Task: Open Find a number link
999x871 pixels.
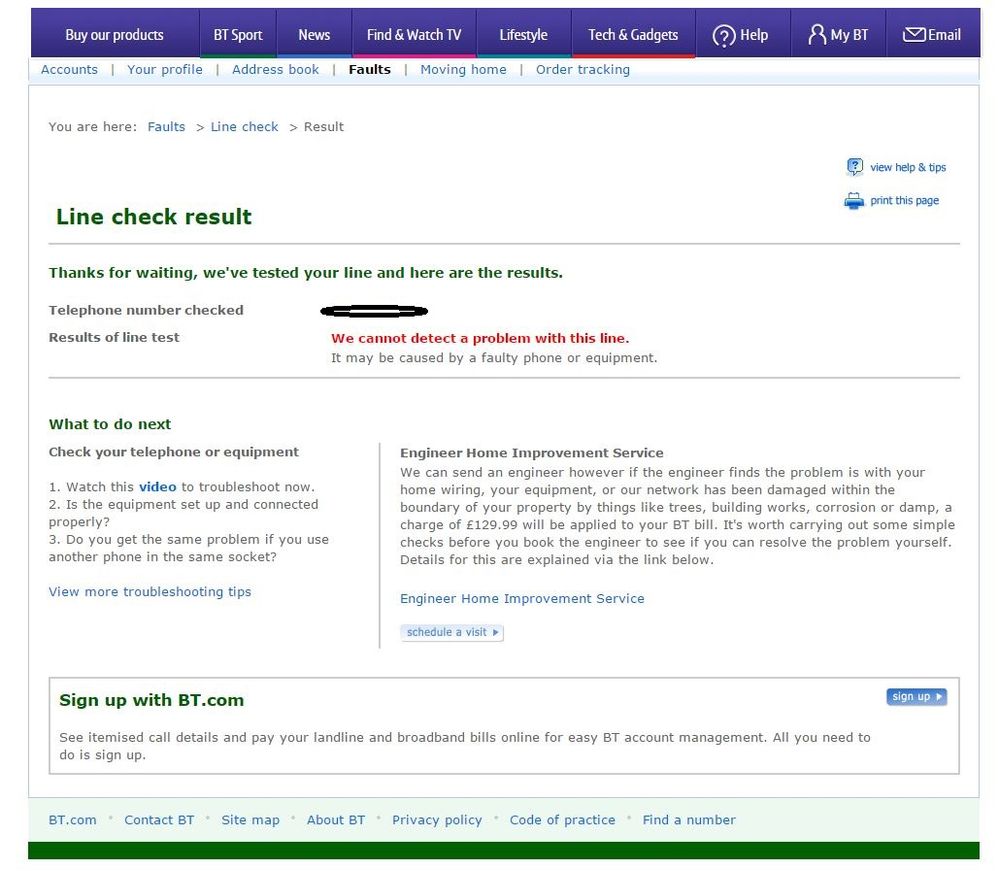Action: pyautogui.click(x=689, y=820)
